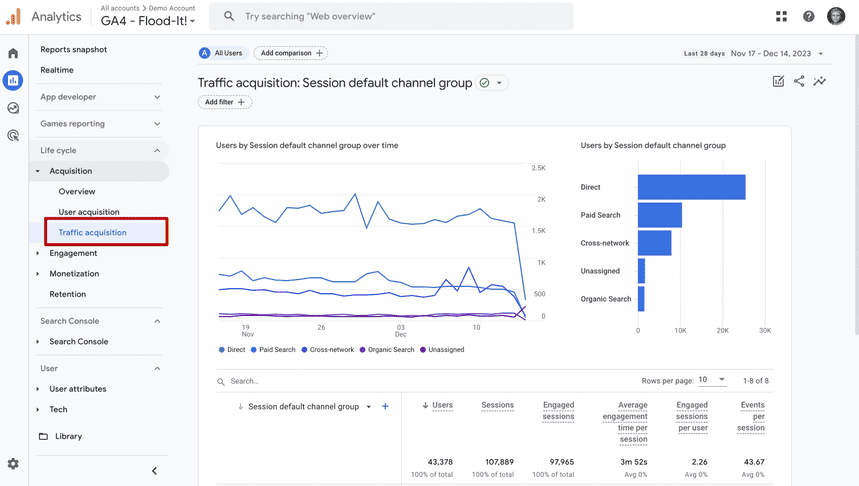Open the Admin gear settings
The image size is (859, 486).
(x=13, y=464)
